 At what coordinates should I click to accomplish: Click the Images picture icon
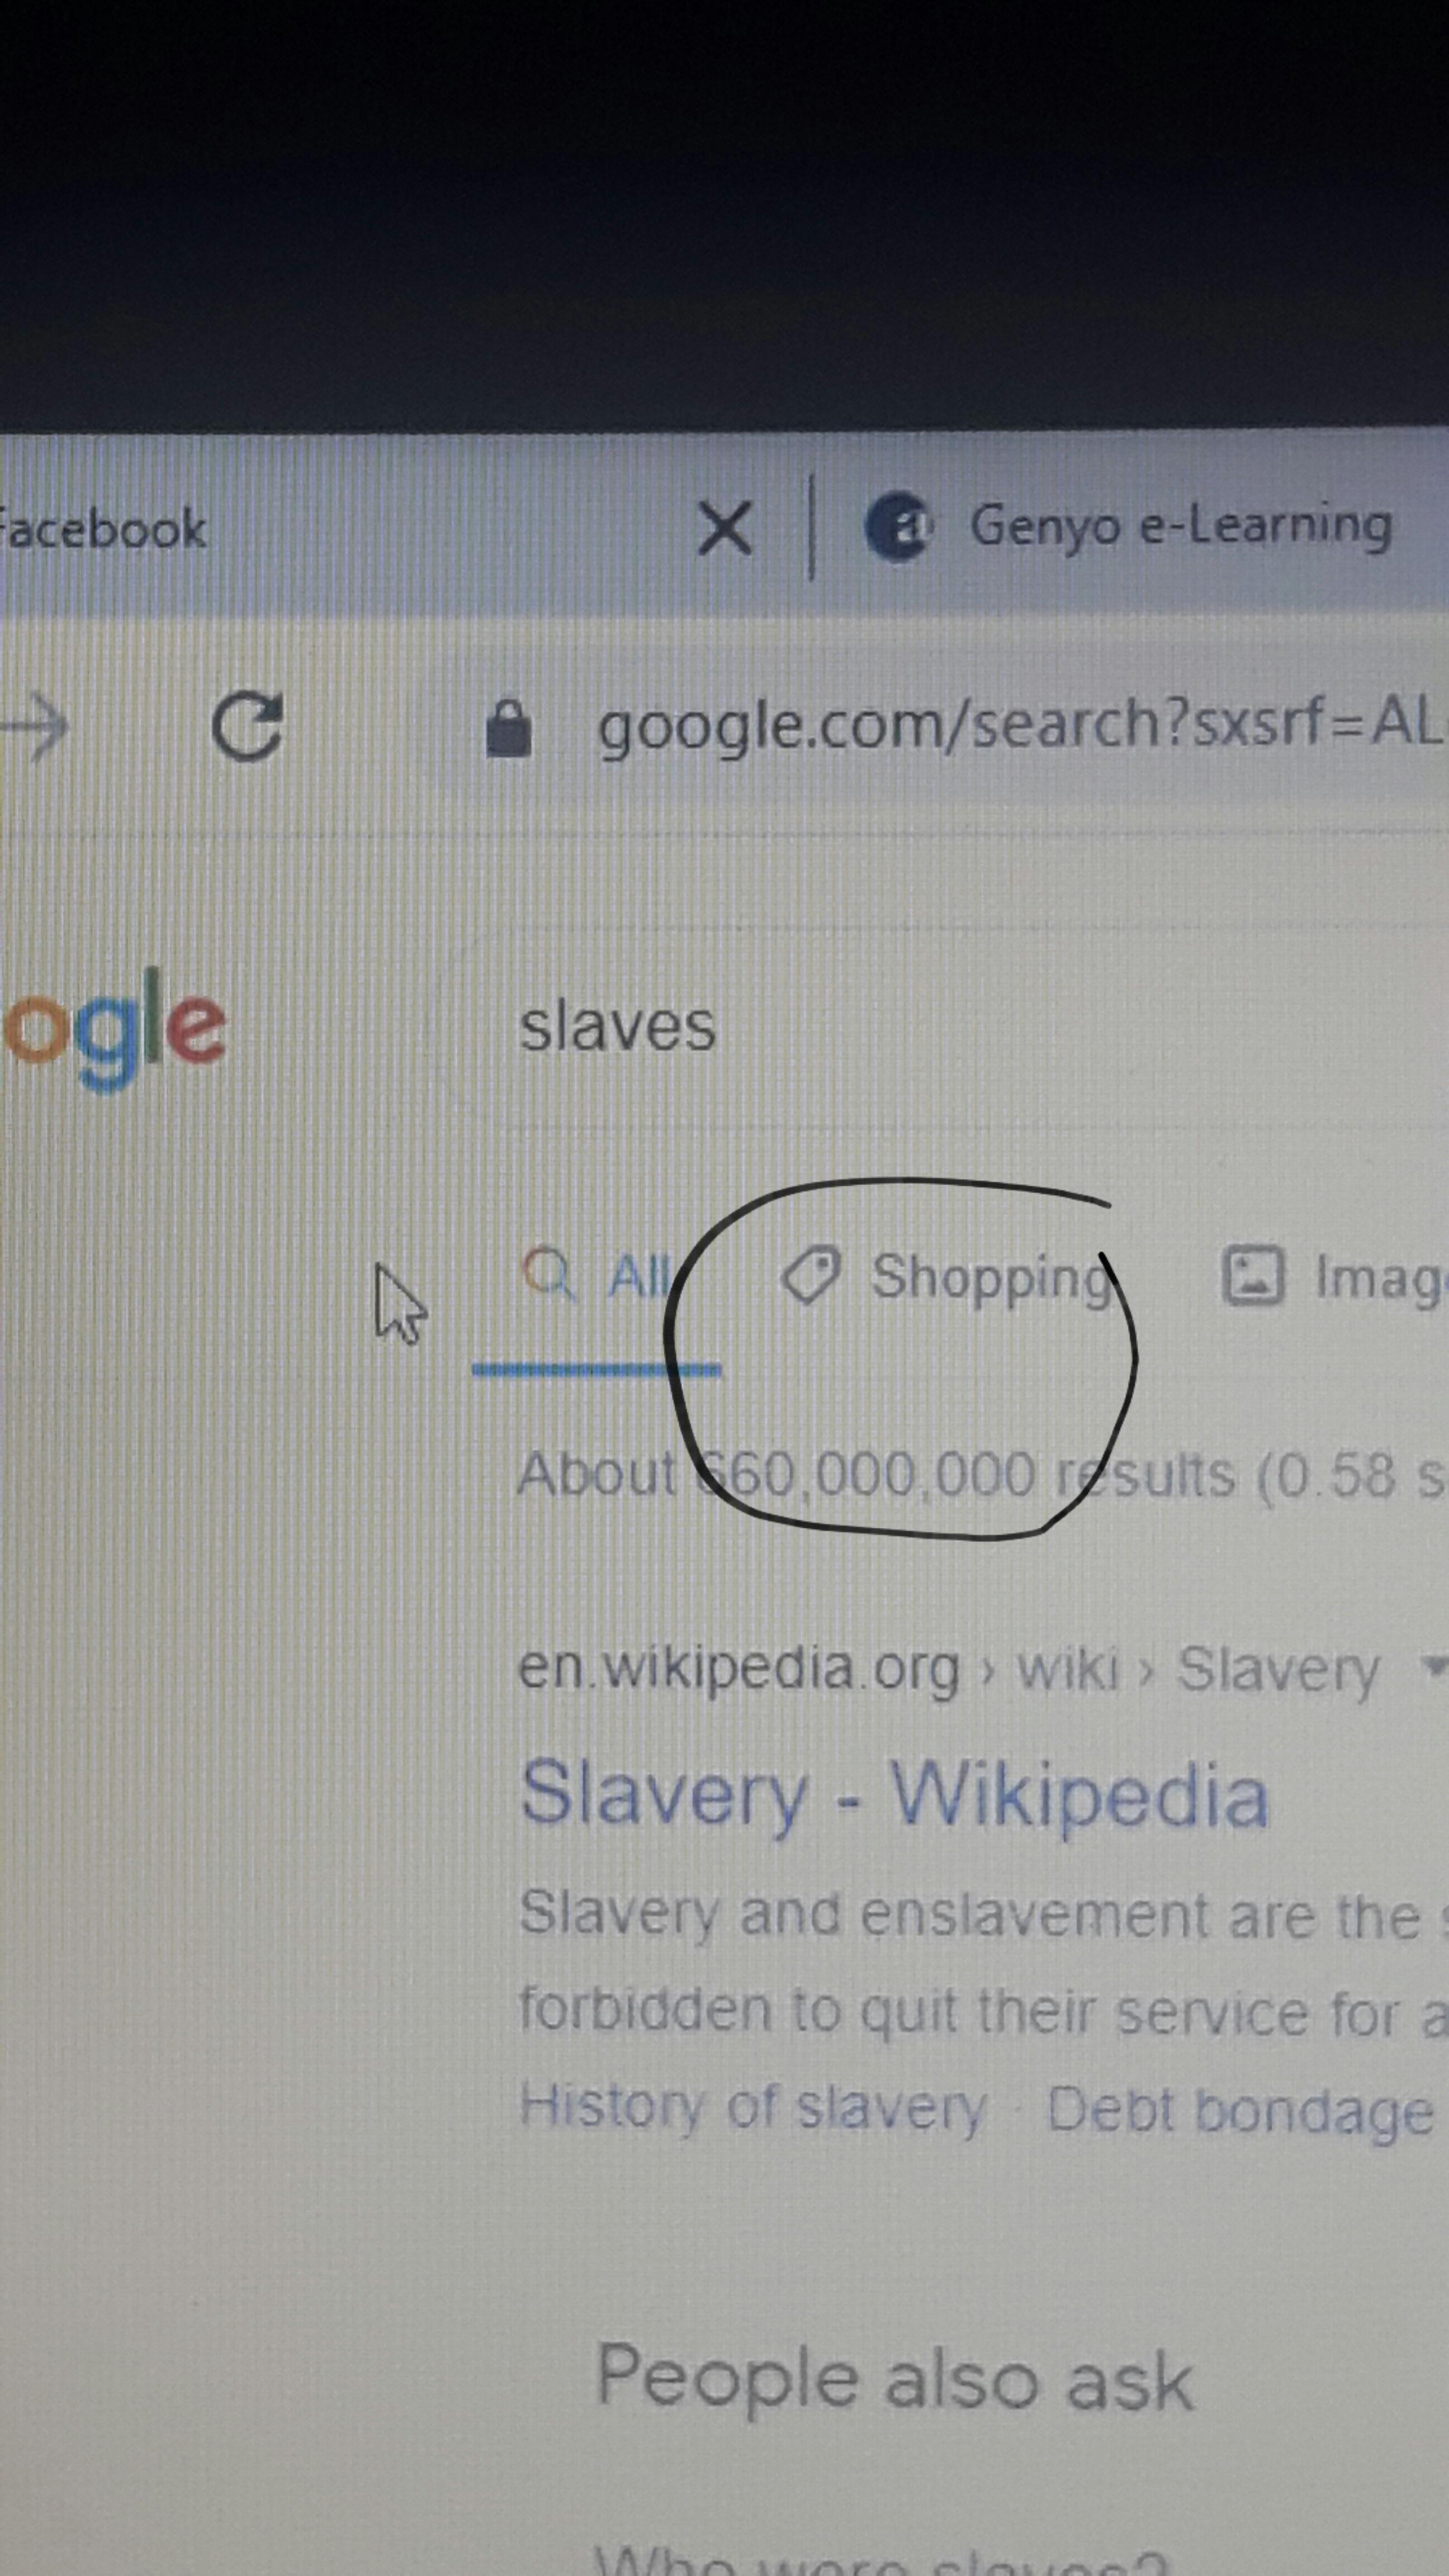tap(1253, 1276)
